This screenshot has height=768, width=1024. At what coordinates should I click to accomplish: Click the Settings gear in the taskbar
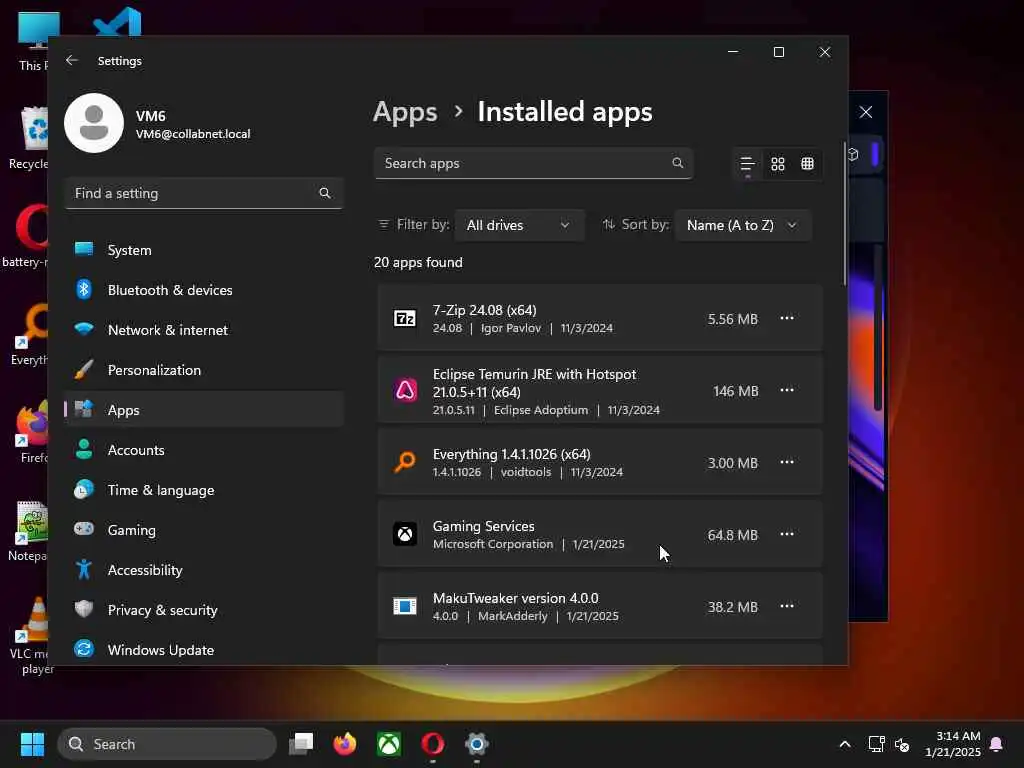point(477,744)
